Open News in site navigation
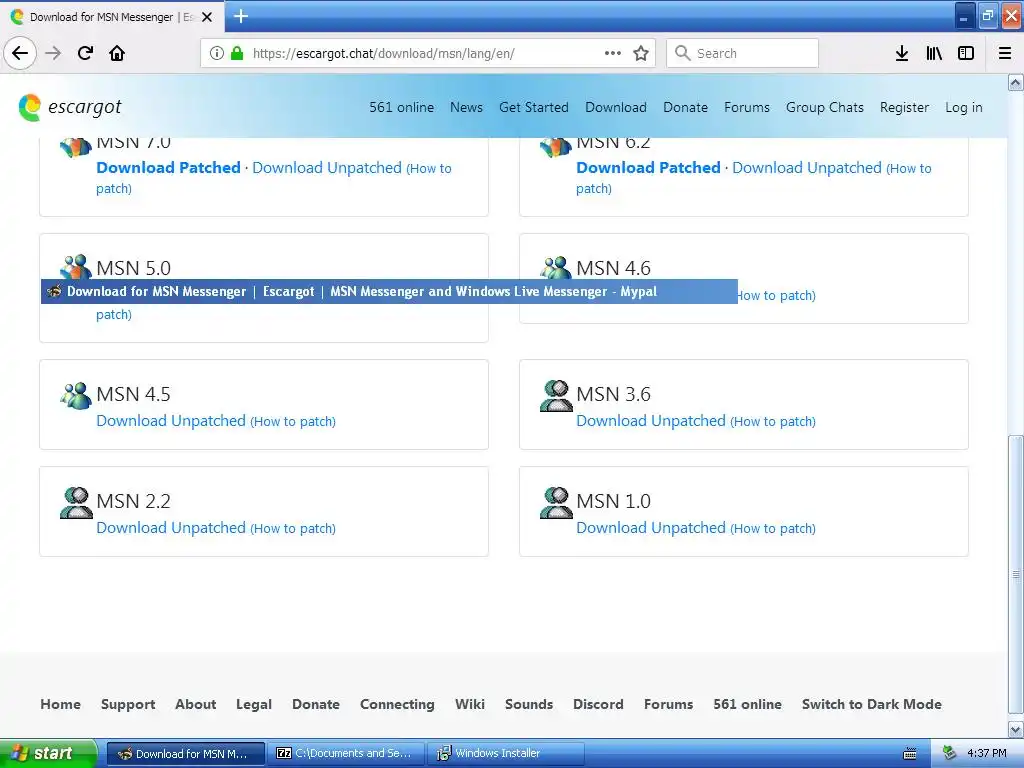Image resolution: width=1024 pixels, height=768 pixels. tap(466, 107)
